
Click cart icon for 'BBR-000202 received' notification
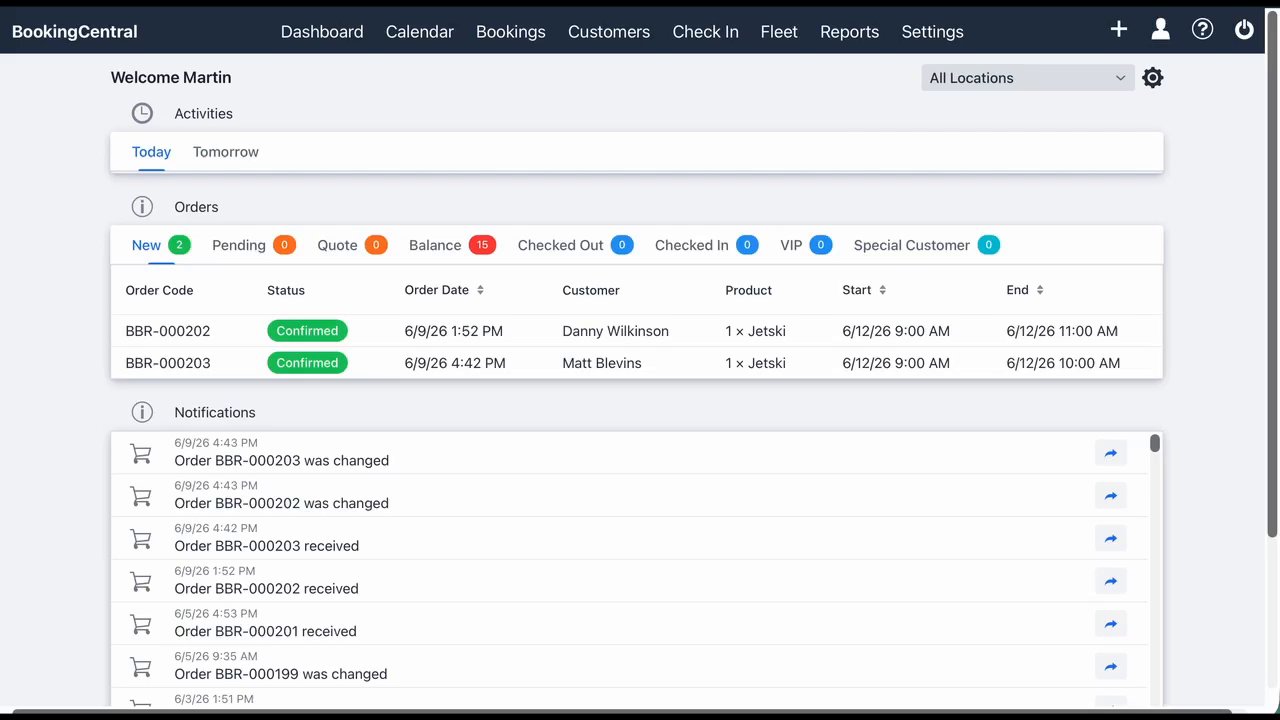tap(141, 582)
